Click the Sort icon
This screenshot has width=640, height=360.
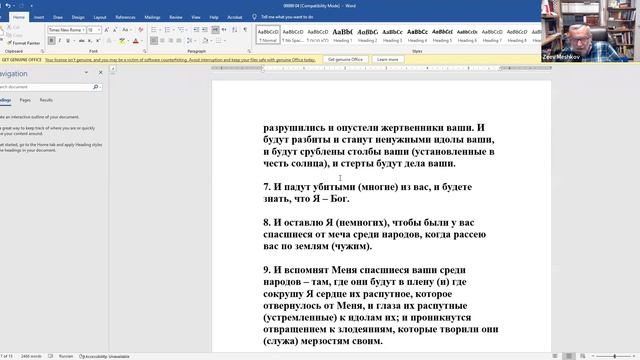[x=235, y=30]
